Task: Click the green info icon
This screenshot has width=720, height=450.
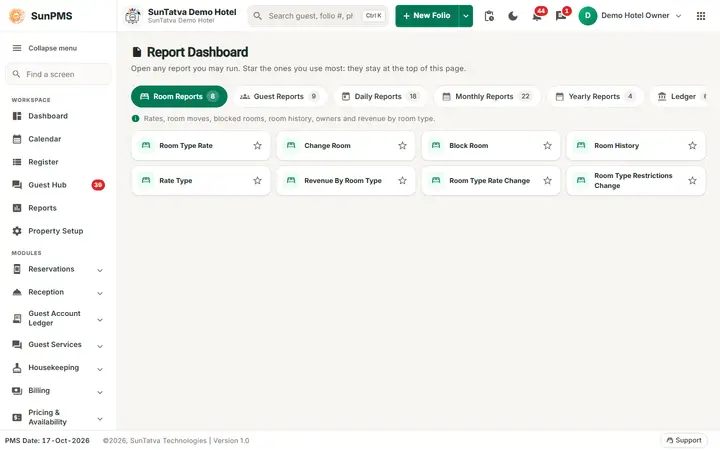Action: (135, 118)
